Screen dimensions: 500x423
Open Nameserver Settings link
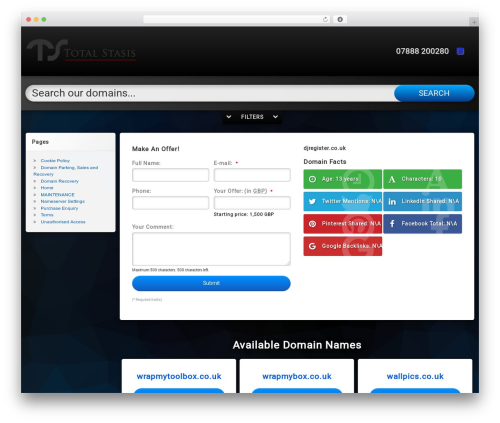point(63,201)
